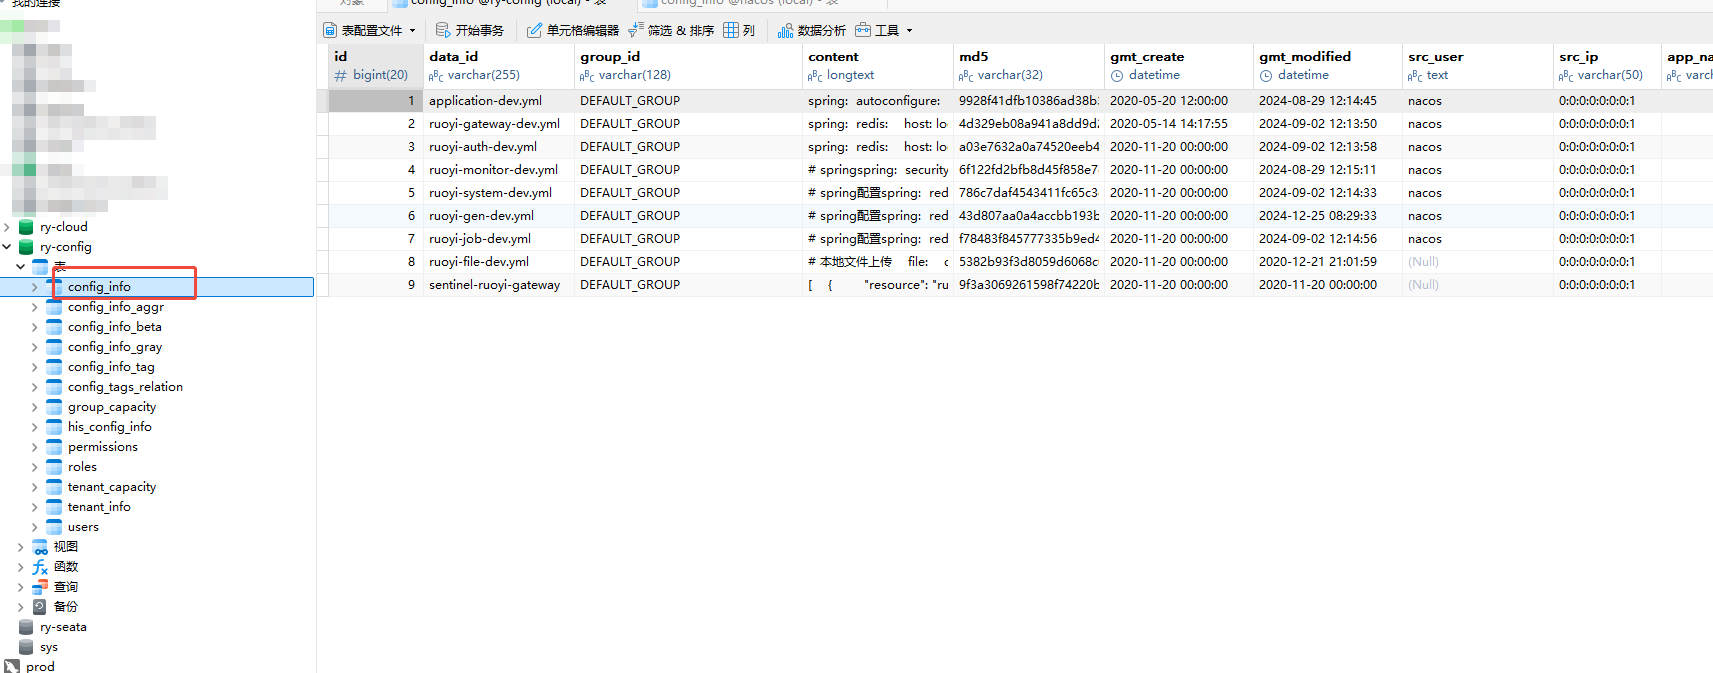Open 筛选 & 排序 filter and sort
This screenshot has width=1713, height=673.
[x=671, y=30]
